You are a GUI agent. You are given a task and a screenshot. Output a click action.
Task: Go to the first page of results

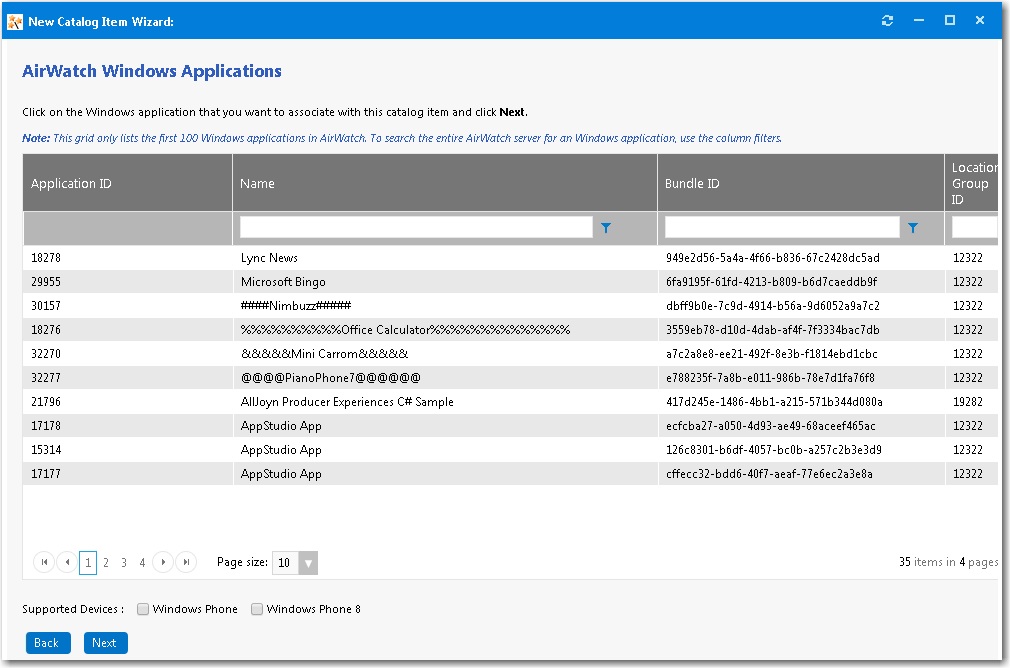click(x=44, y=563)
